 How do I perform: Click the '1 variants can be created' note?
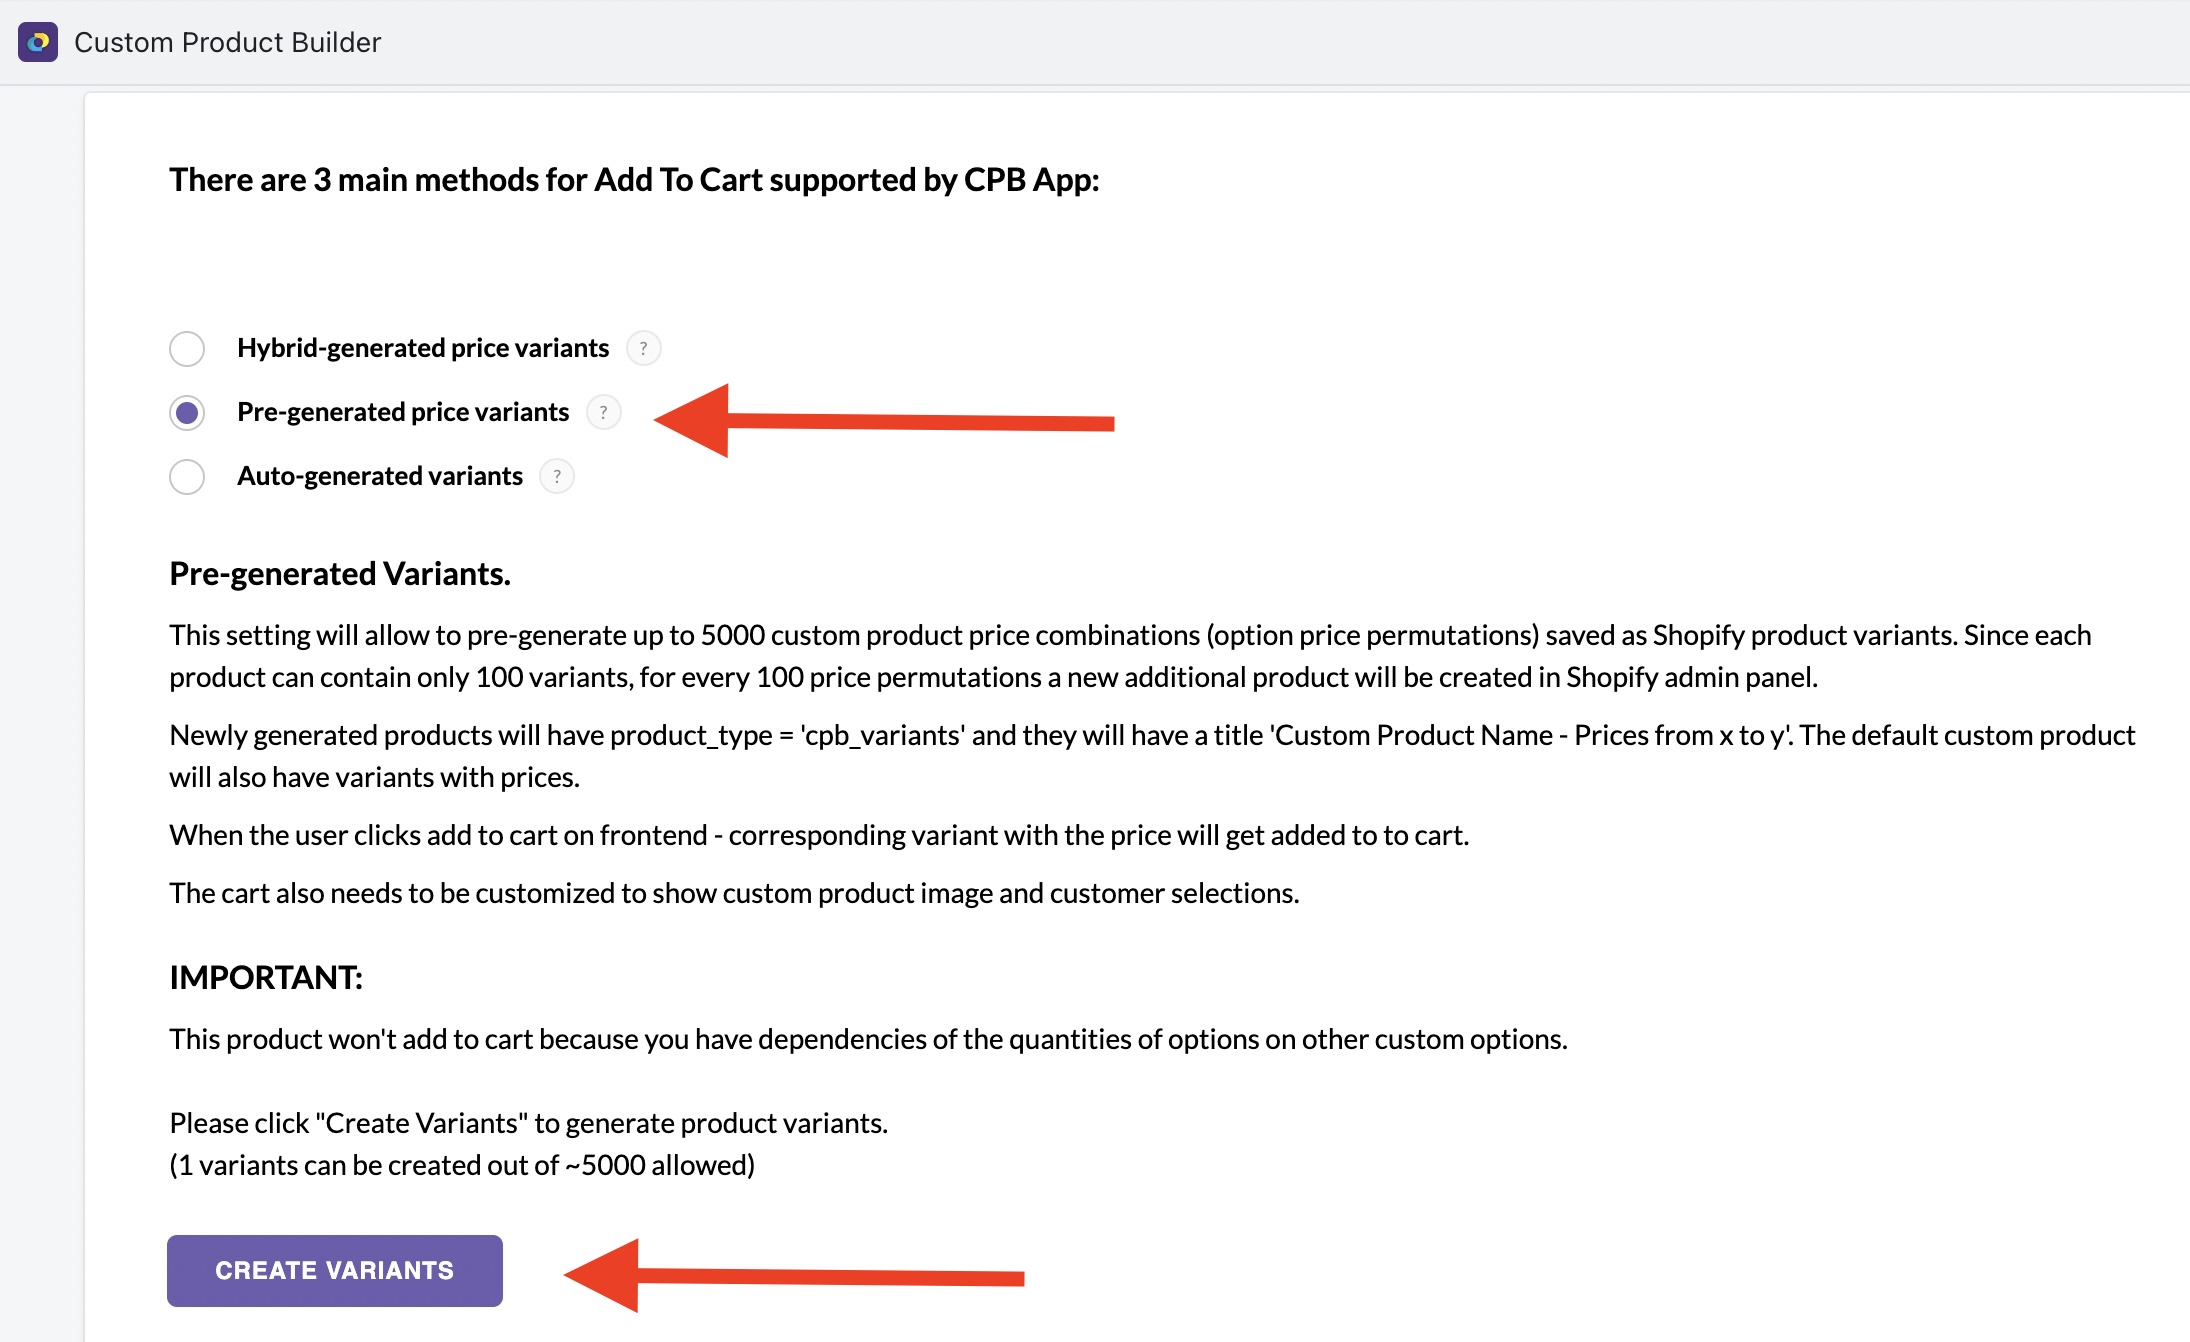[x=462, y=1165]
